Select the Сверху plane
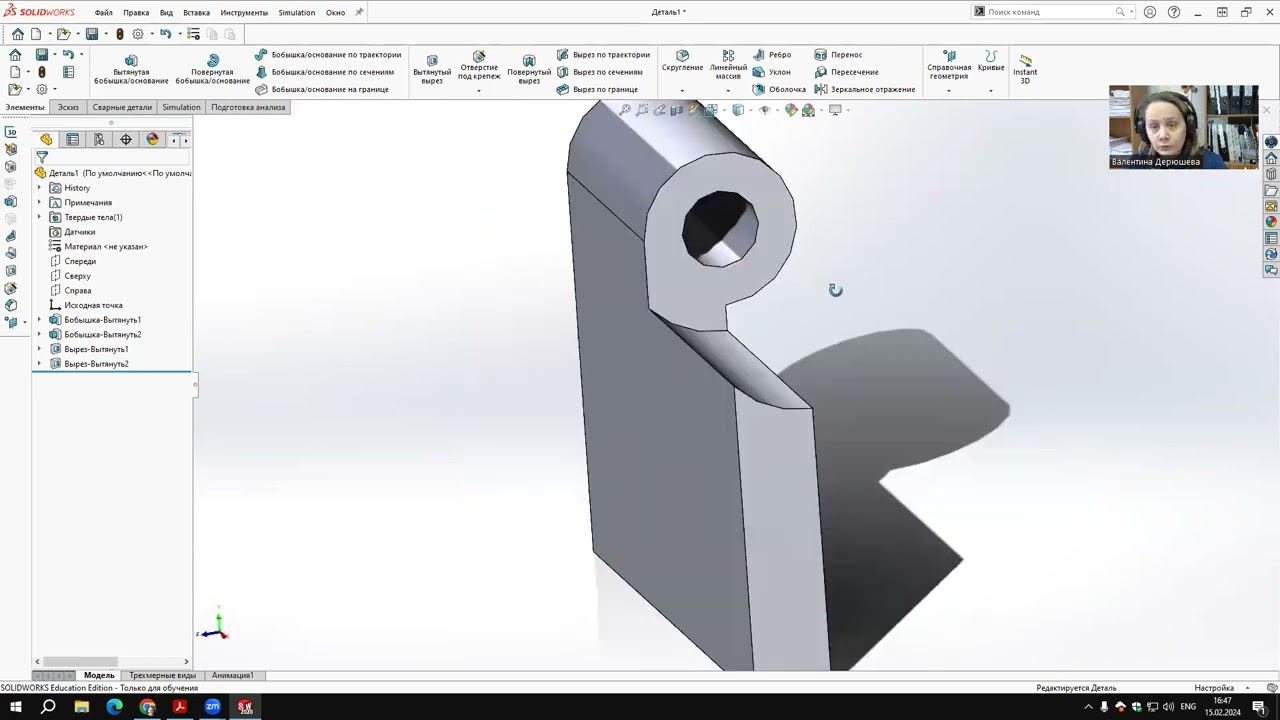 coord(77,276)
